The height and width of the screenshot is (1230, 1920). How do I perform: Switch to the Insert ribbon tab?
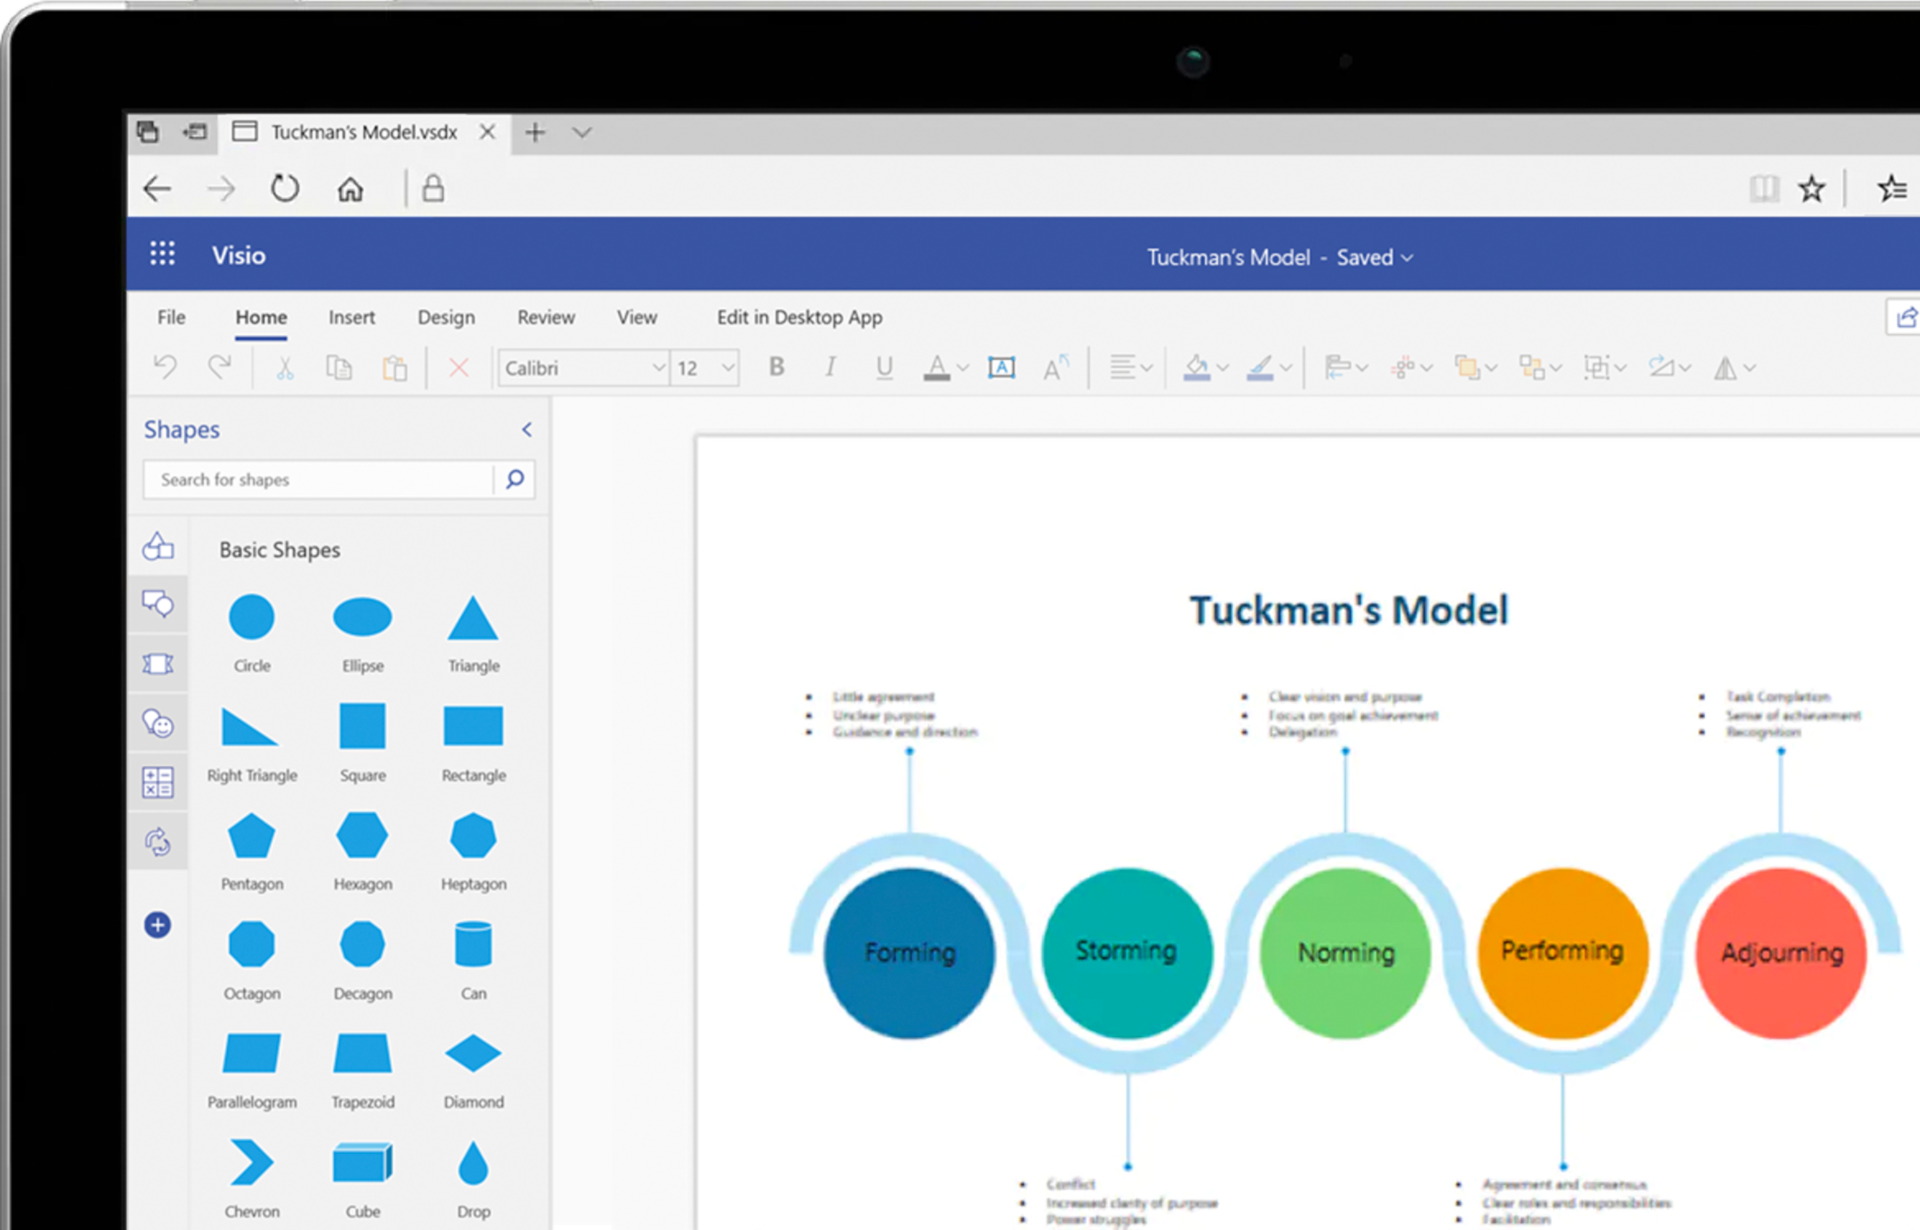pos(351,317)
